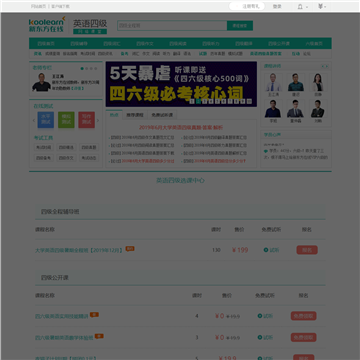The image size is (360, 360).
Task: Select 四级听力 in green navigation bar
Action: [x=211, y=43]
